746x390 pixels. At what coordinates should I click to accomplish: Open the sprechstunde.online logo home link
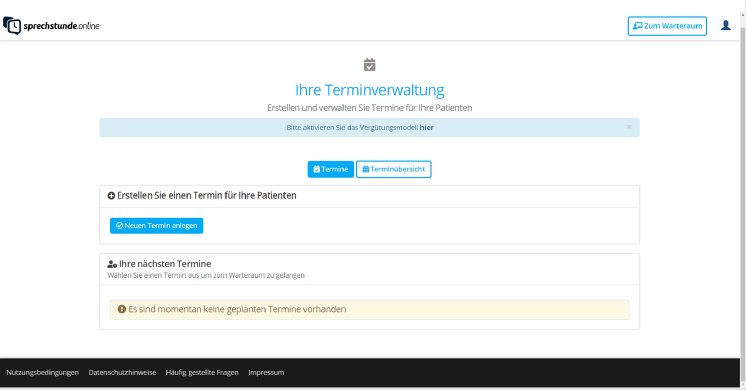pos(51,26)
